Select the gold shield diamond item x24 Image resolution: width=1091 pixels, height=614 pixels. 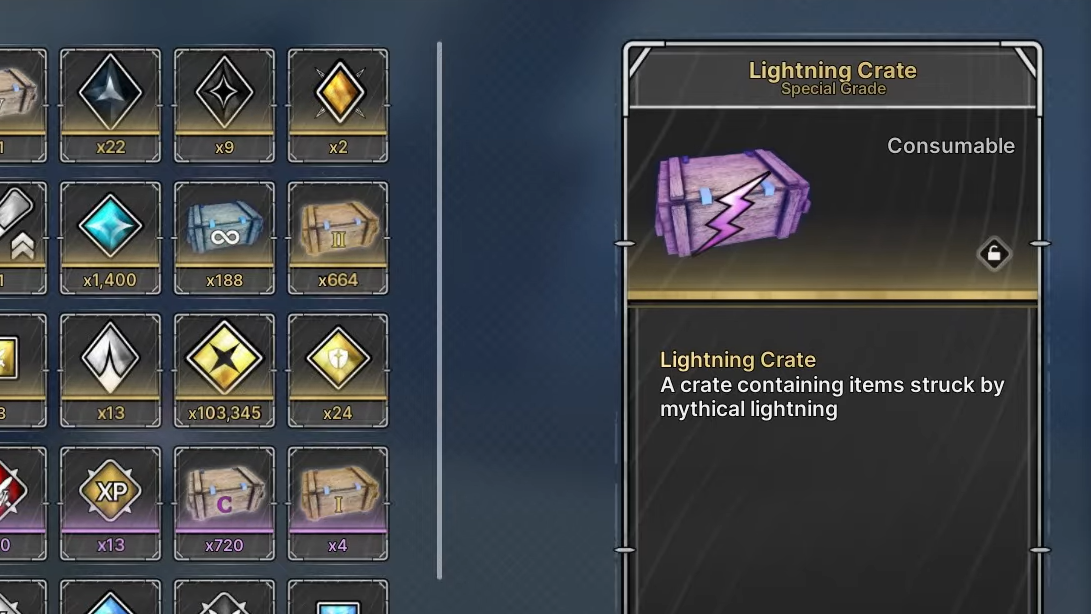(338, 370)
